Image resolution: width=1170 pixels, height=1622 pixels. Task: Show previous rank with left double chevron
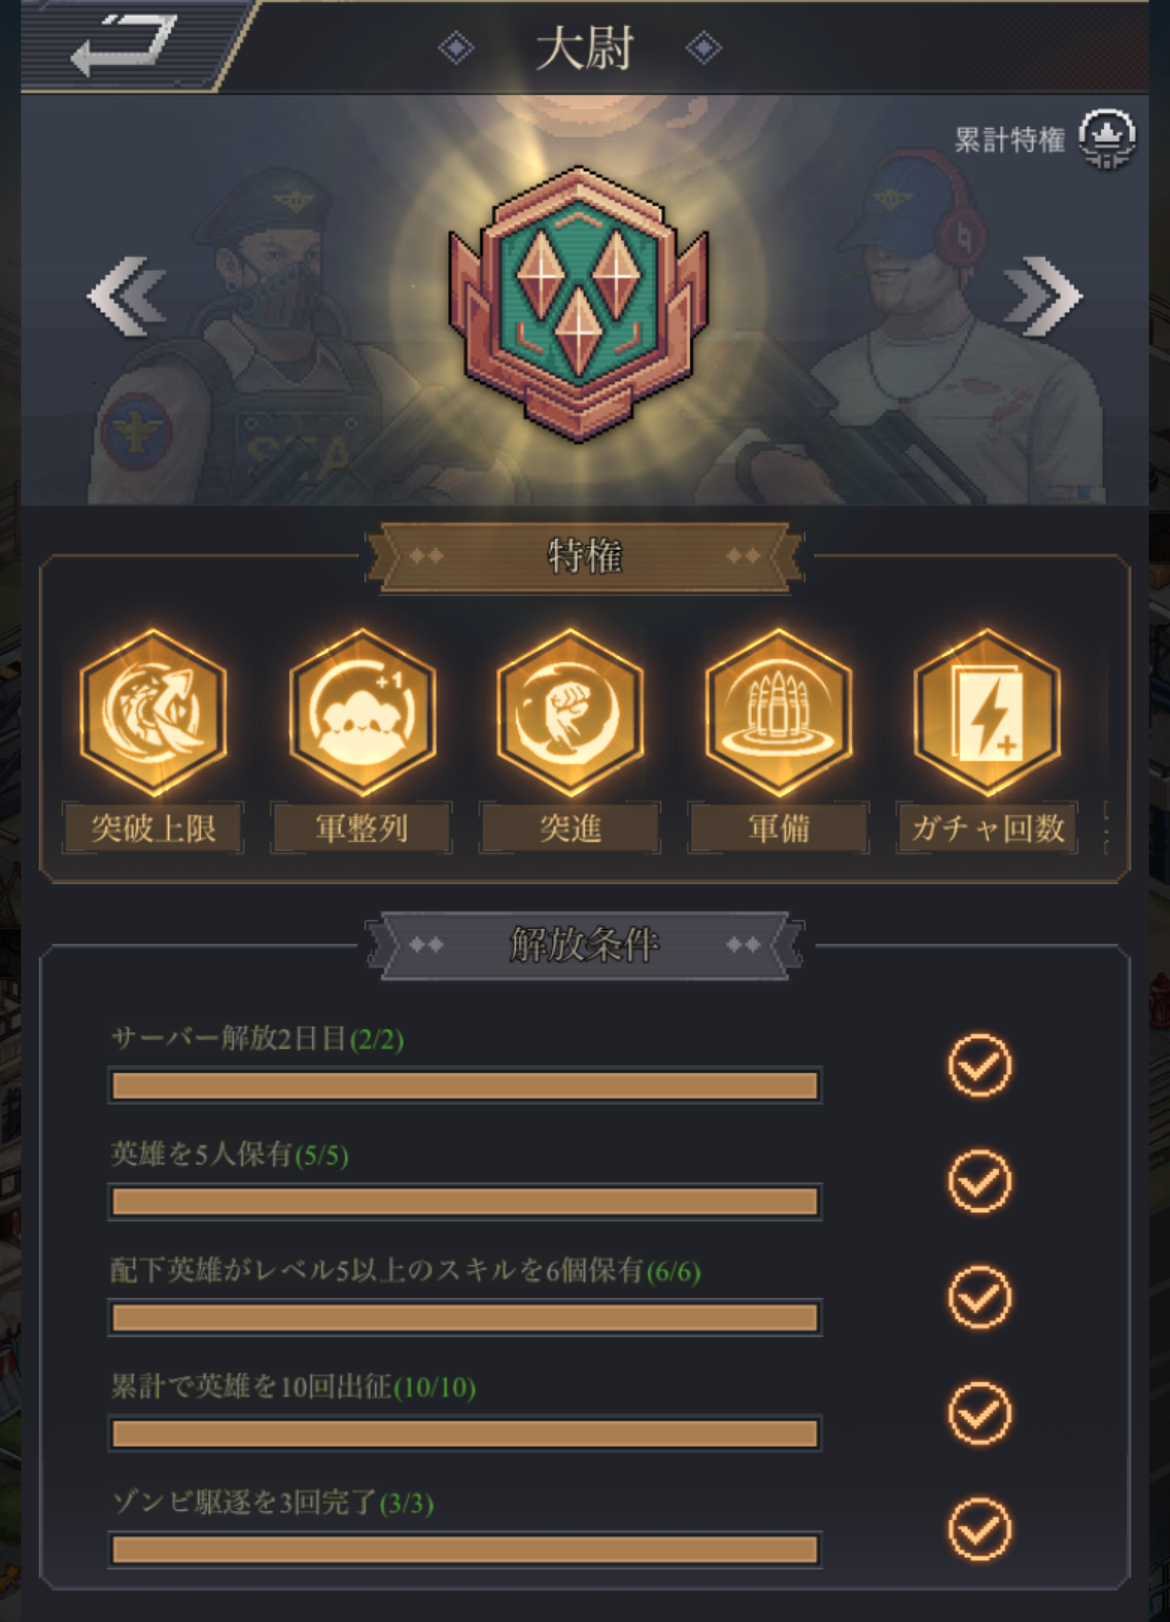(126, 297)
